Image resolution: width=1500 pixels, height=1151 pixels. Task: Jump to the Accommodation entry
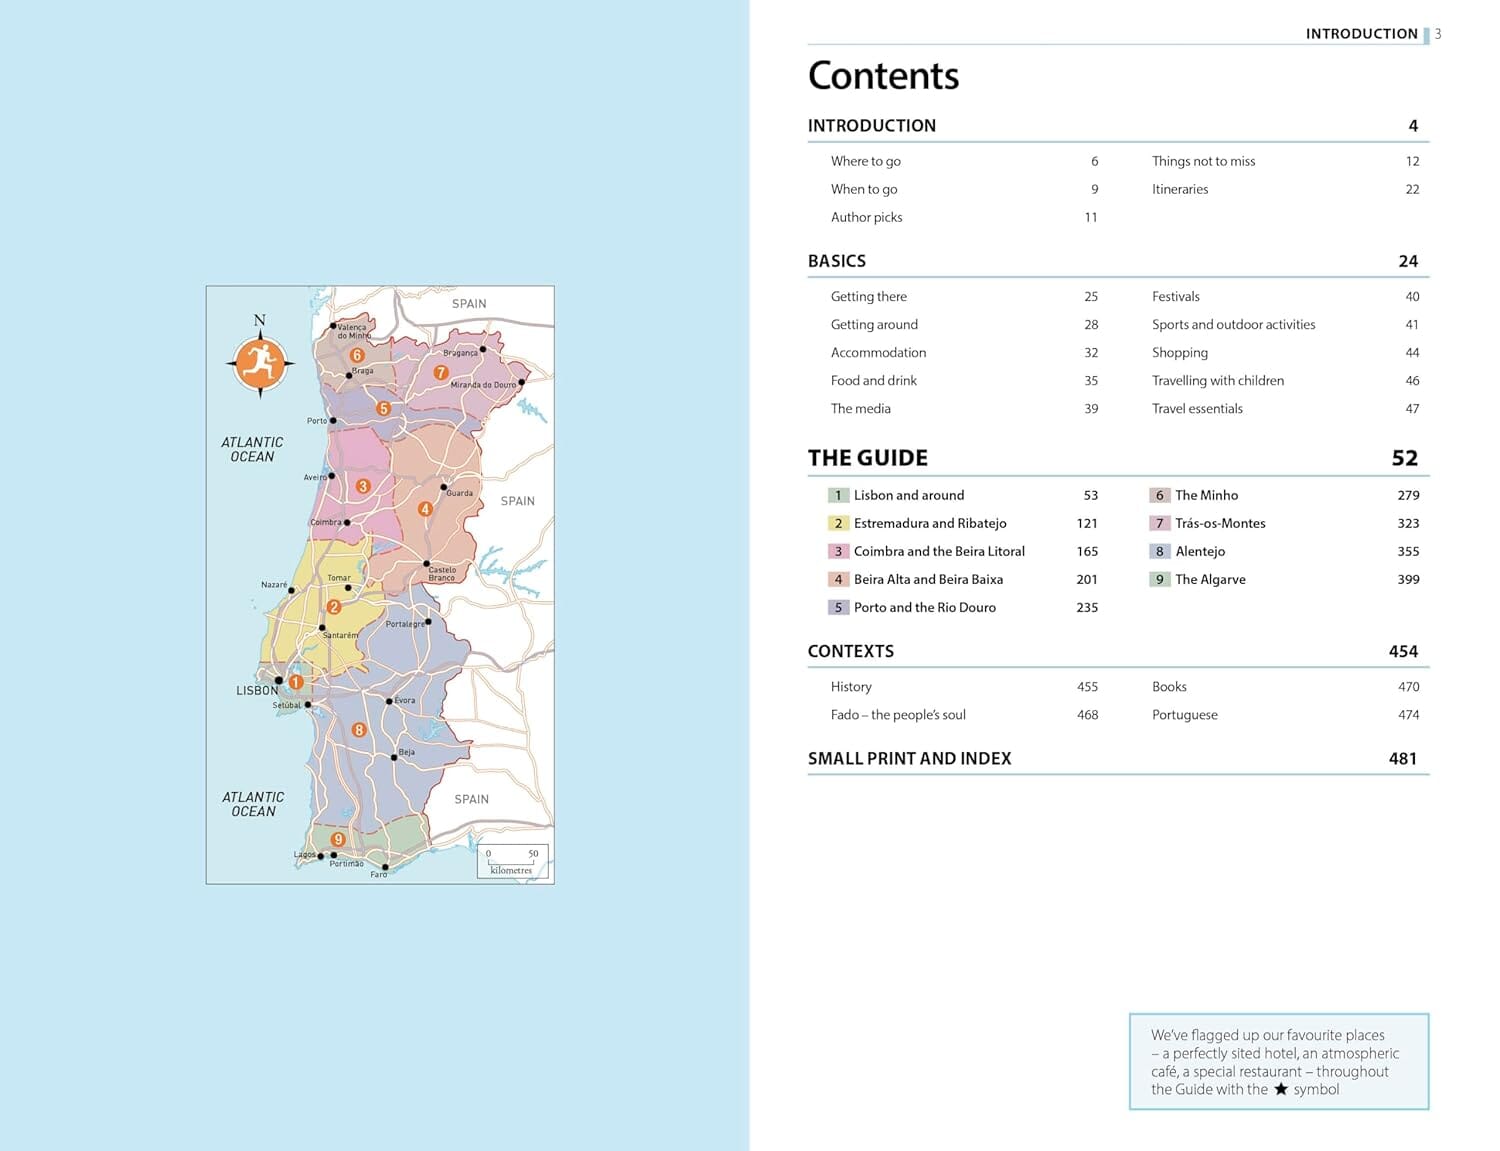tap(879, 352)
